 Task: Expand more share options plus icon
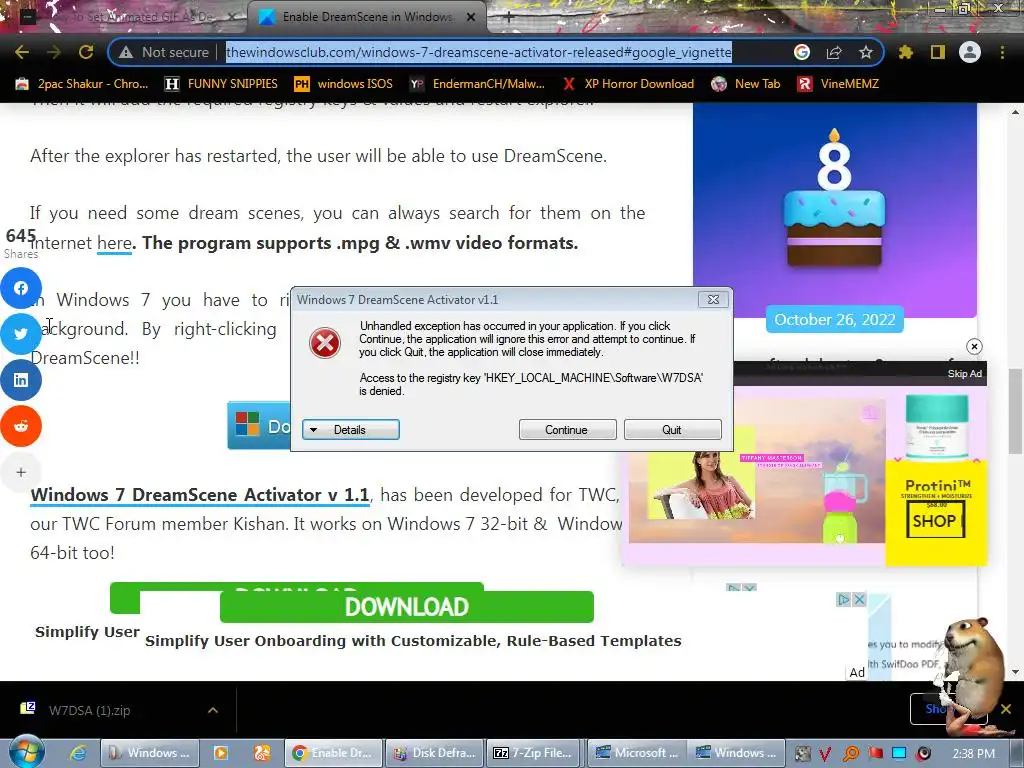(x=21, y=472)
